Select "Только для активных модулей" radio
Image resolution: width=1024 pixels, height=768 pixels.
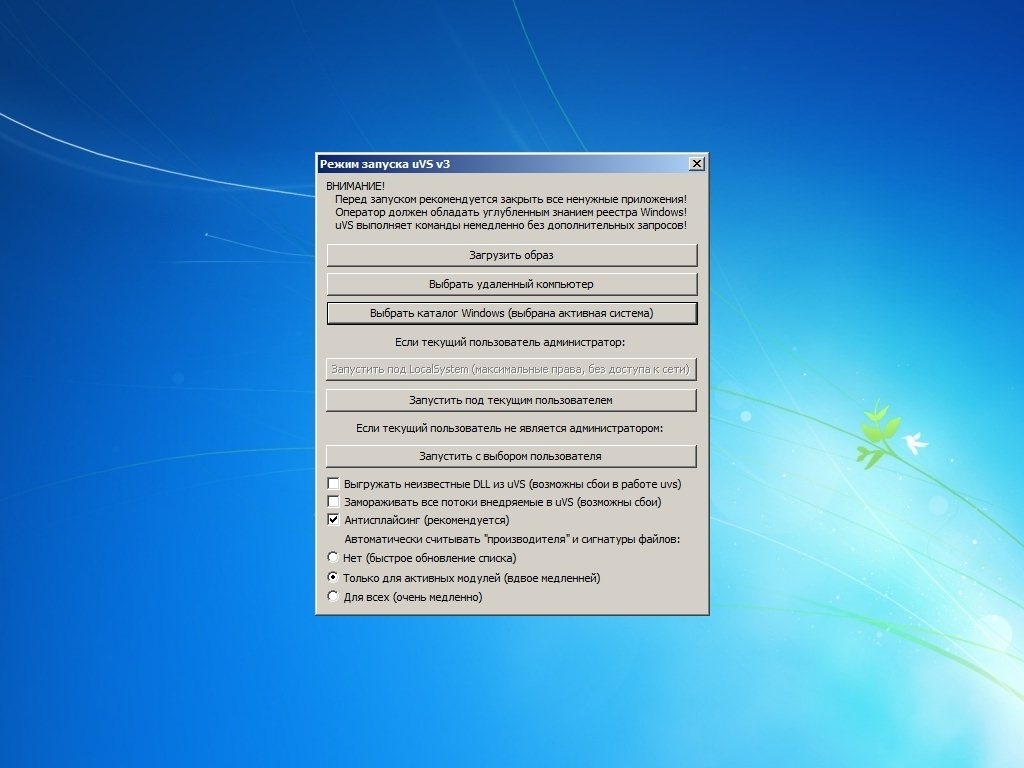coord(333,577)
